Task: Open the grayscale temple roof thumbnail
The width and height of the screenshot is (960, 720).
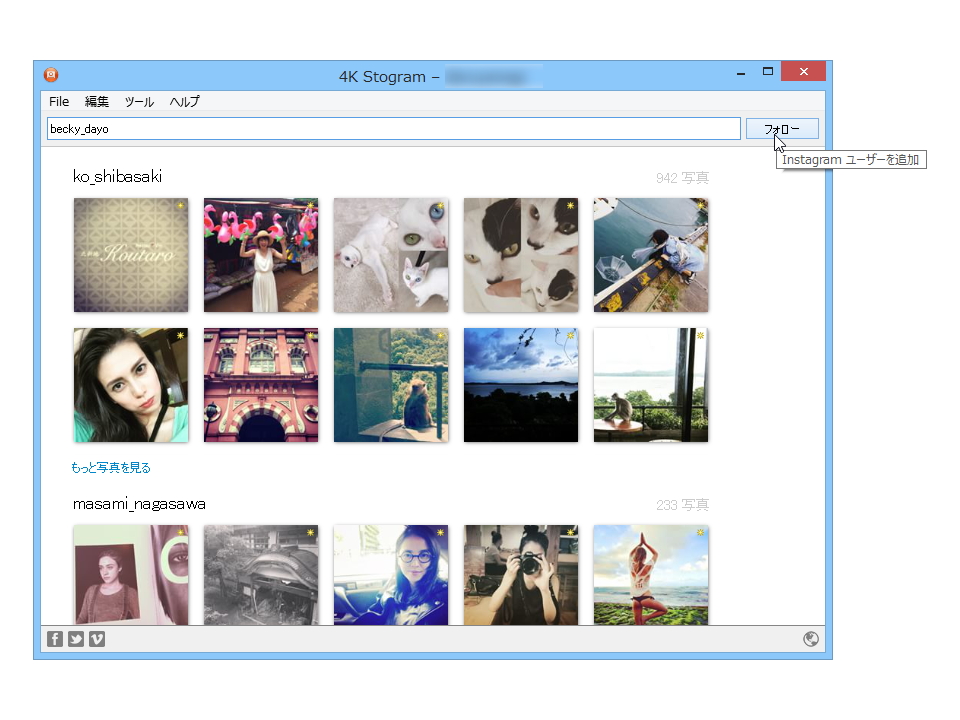Action: pos(261,575)
